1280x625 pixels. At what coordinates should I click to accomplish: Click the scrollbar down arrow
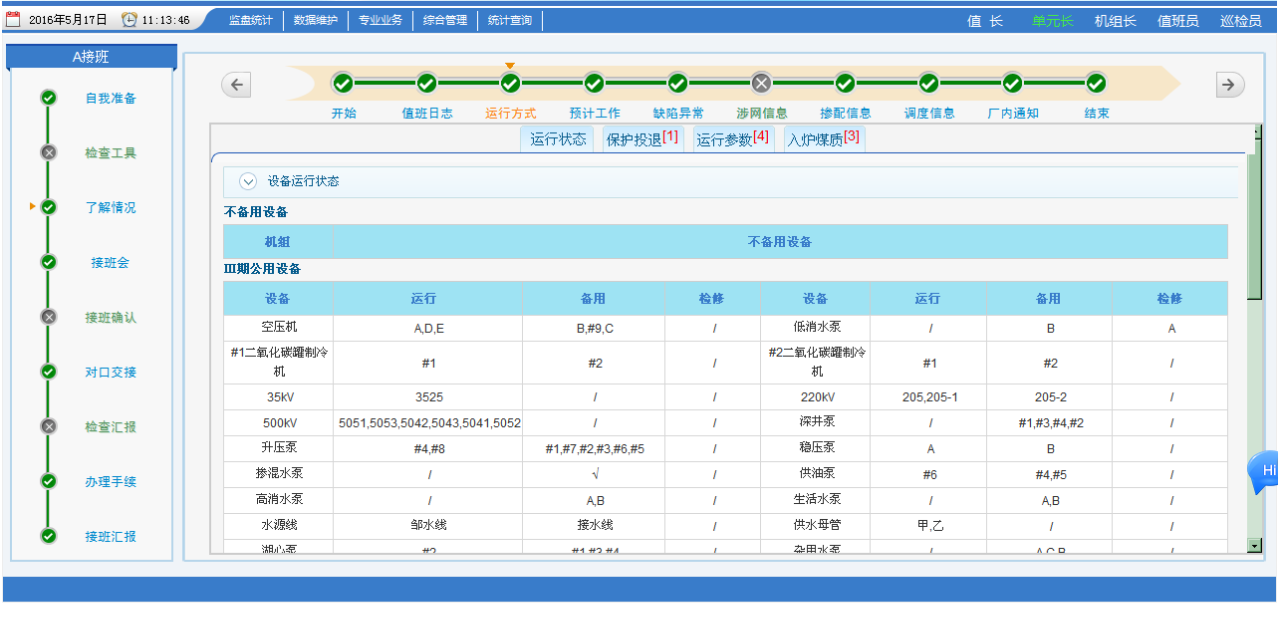pyautogui.click(x=1255, y=545)
